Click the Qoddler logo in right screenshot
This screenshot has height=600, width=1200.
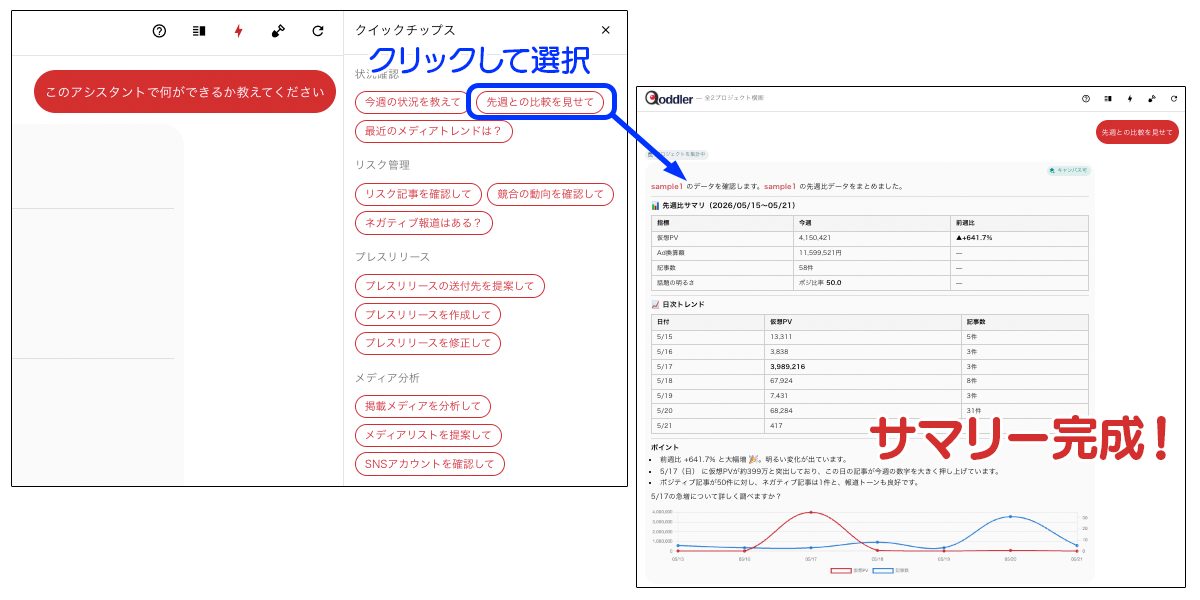pos(672,98)
